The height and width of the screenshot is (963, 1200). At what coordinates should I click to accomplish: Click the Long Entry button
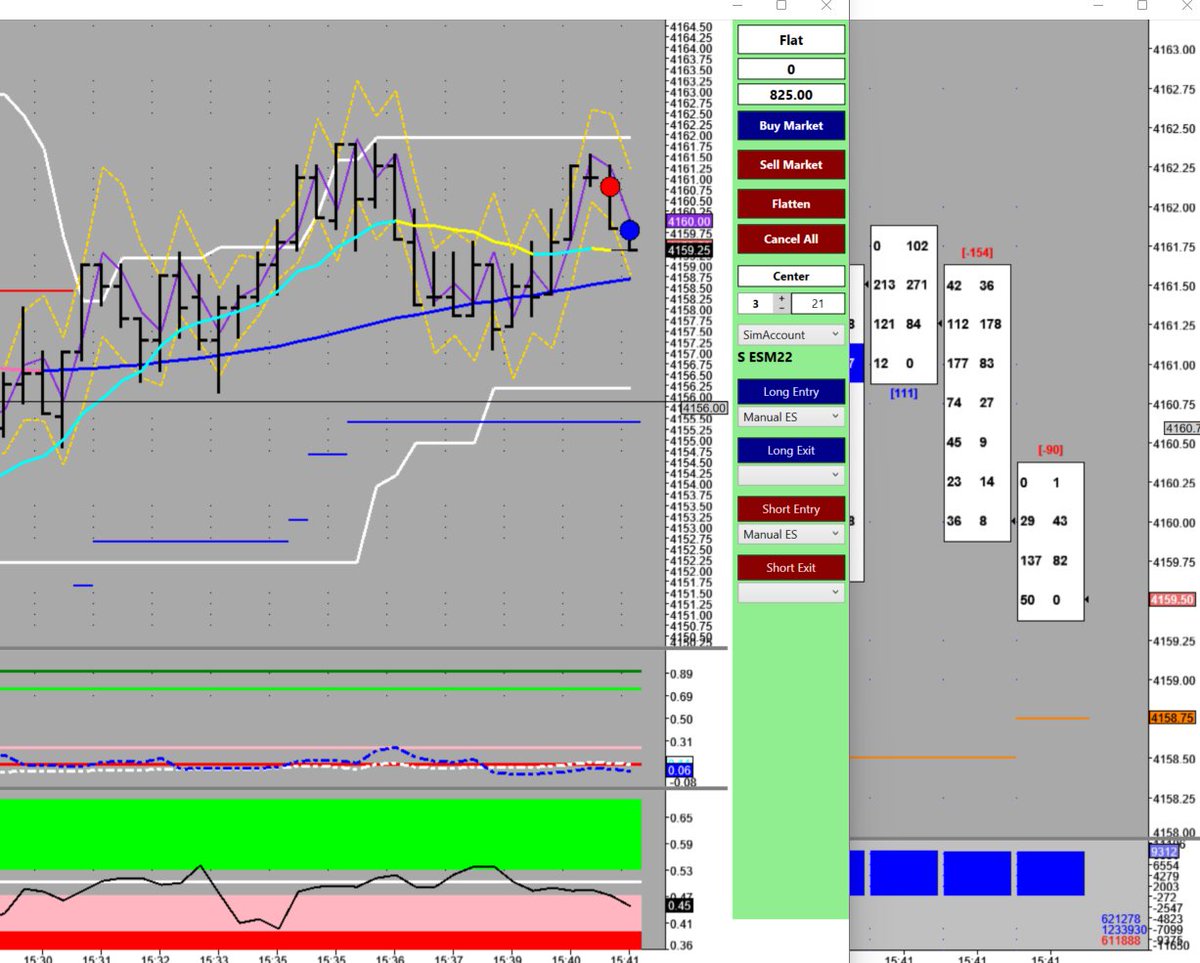pos(791,392)
